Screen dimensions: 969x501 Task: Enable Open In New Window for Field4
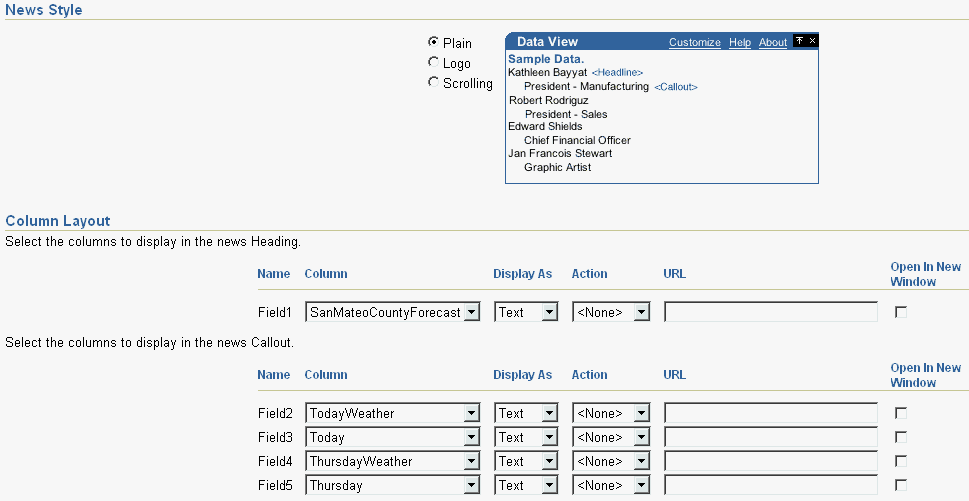coord(901,461)
